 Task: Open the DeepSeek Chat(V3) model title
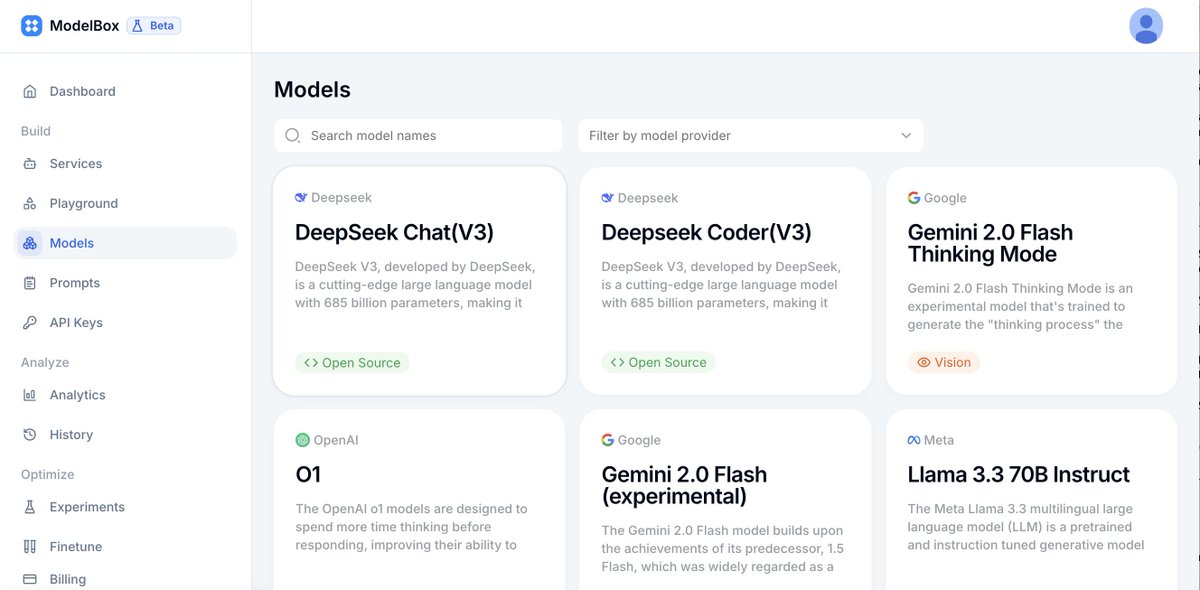[x=394, y=233]
